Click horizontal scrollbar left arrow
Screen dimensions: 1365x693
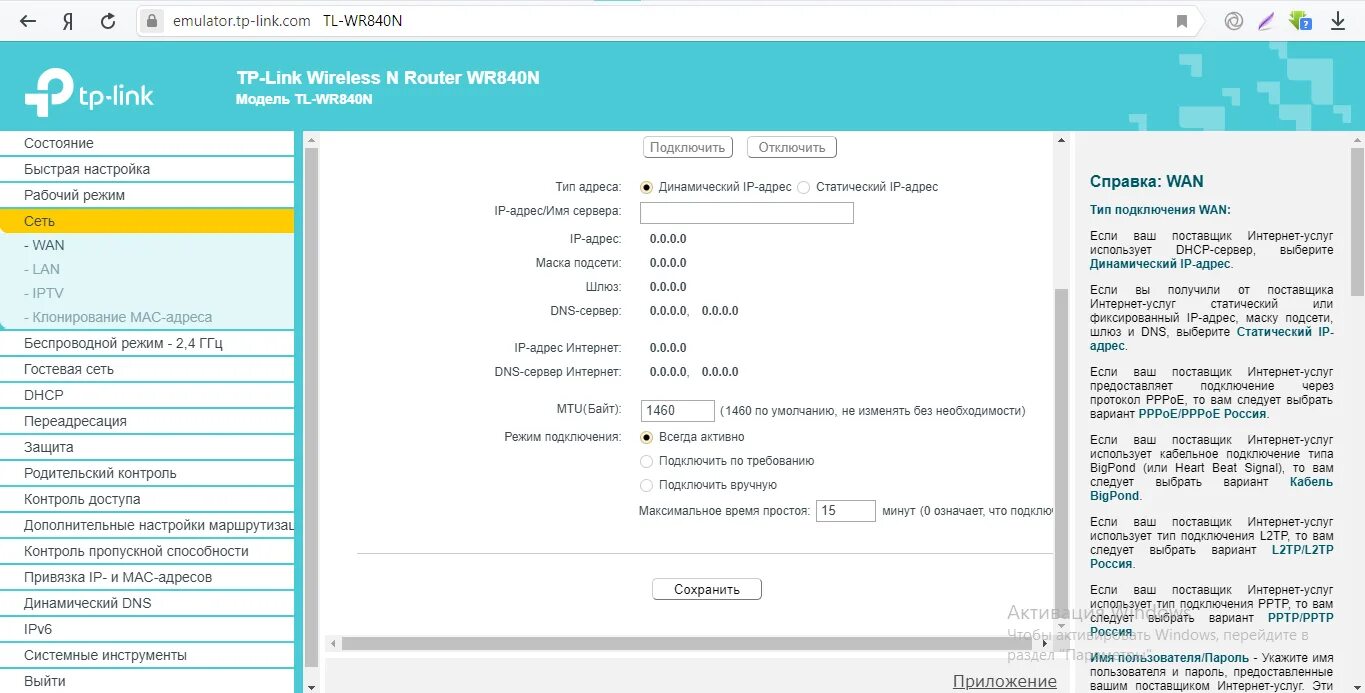point(333,644)
